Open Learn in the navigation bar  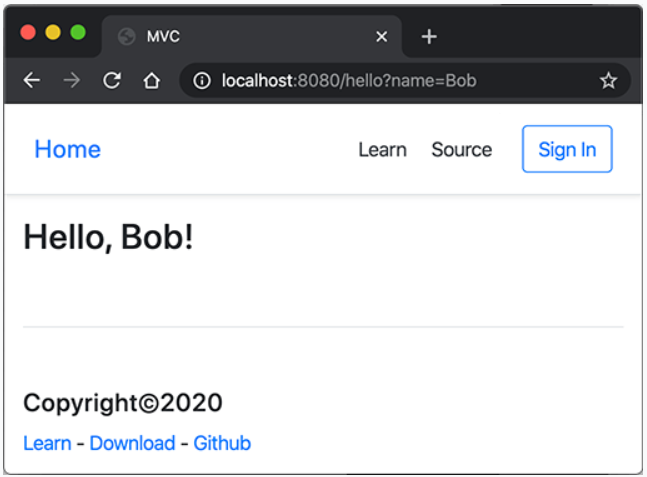pyautogui.click(x=383, y=150)
